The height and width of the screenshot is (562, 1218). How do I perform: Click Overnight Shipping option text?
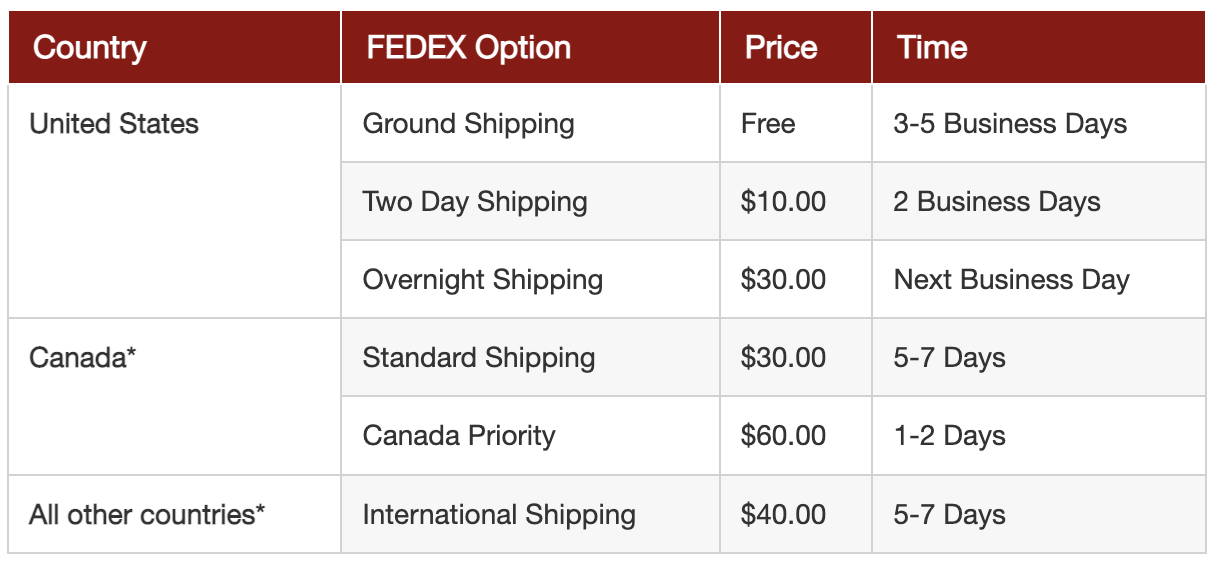(x=483, y=279)
